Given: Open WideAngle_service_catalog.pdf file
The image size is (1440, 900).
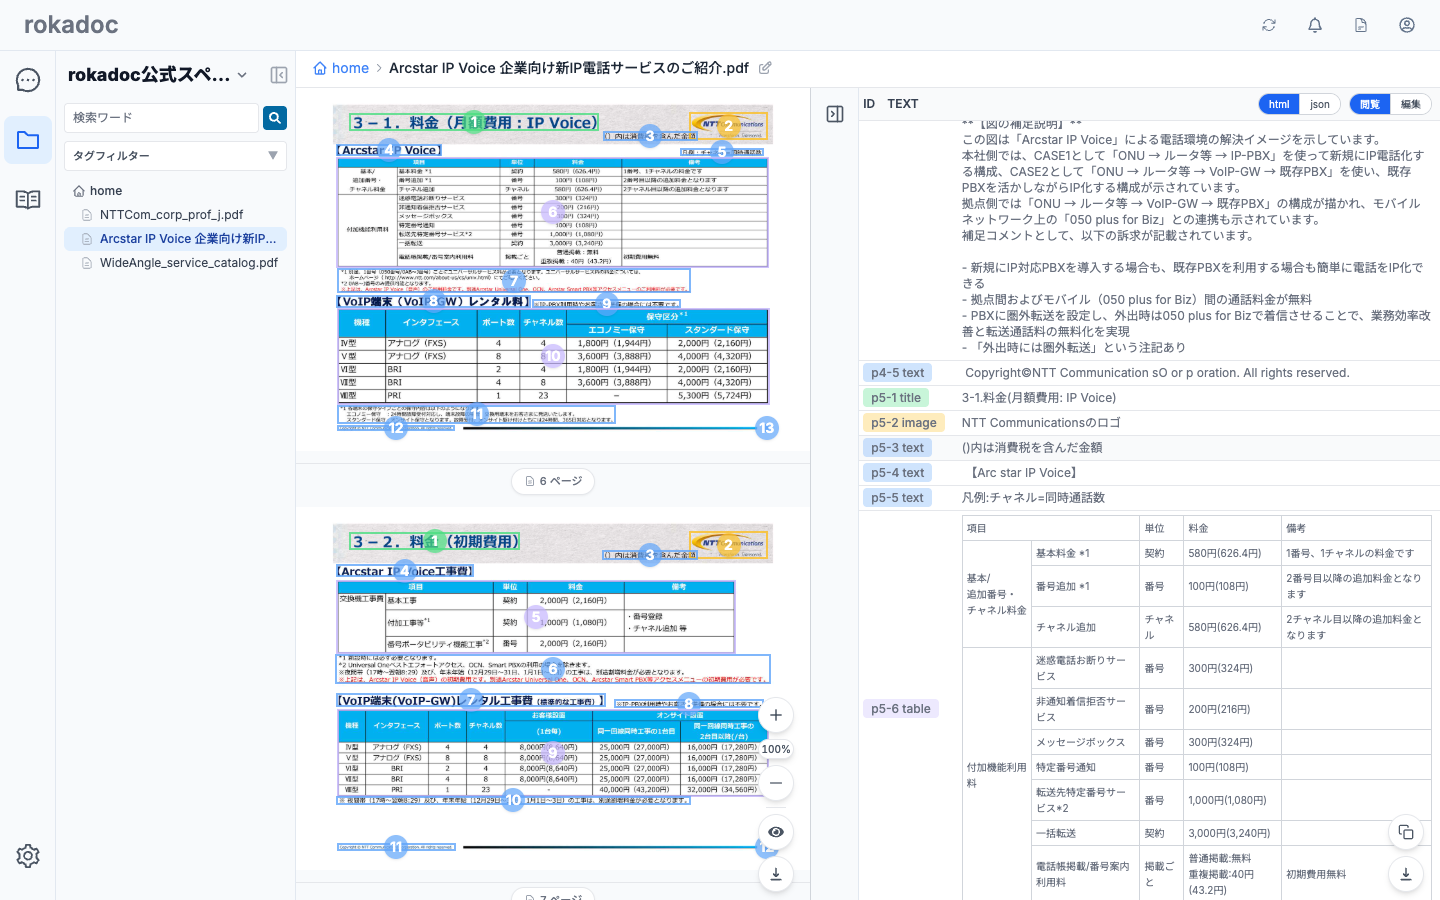Looking at the screenshot, I should 189,263.
